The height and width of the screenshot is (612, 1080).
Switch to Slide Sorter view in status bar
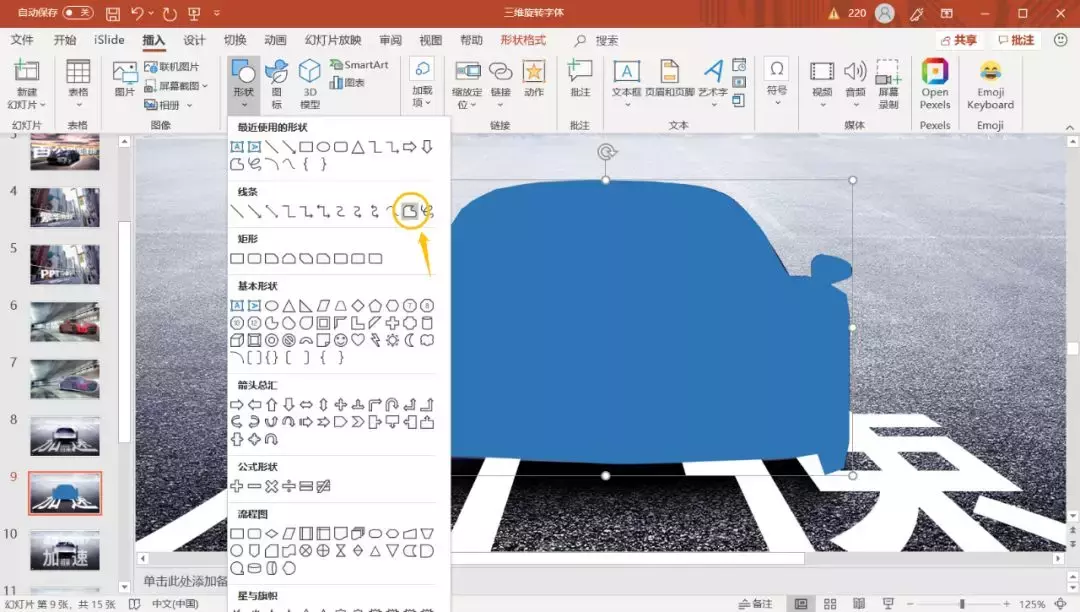point(830,604)
